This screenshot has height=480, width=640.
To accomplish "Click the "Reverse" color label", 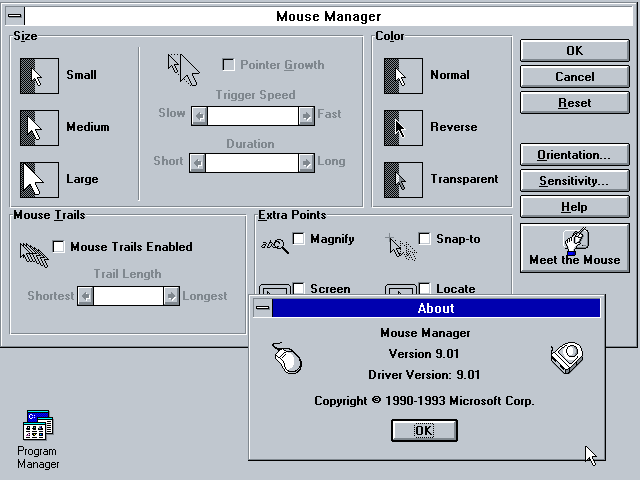I will coord(454,127).
